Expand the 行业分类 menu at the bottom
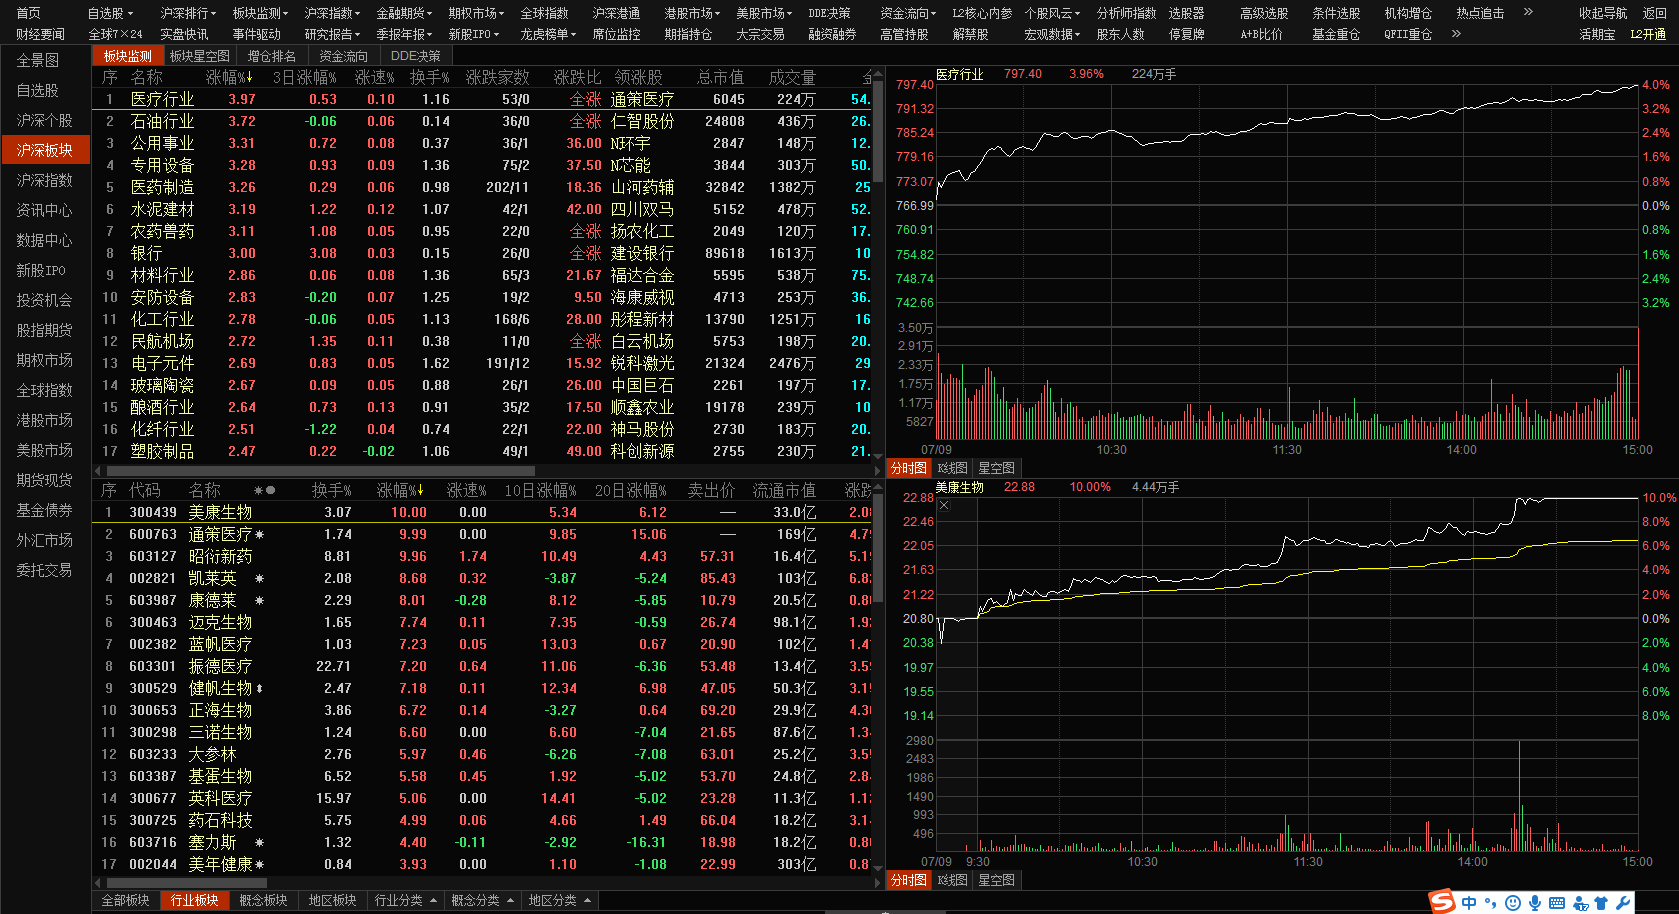The image size is (1679, 914). pos(405,900)
